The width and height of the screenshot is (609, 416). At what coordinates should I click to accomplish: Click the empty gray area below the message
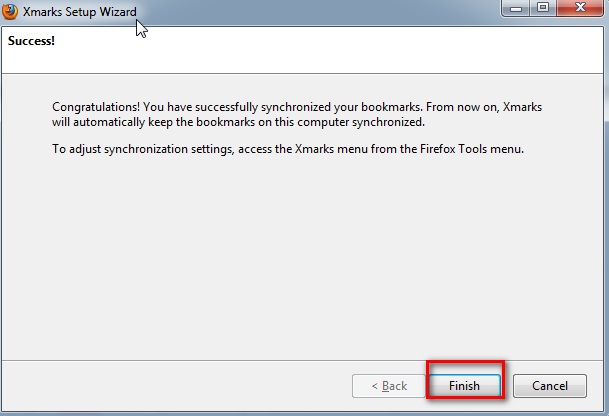click(x=302, y=256)
